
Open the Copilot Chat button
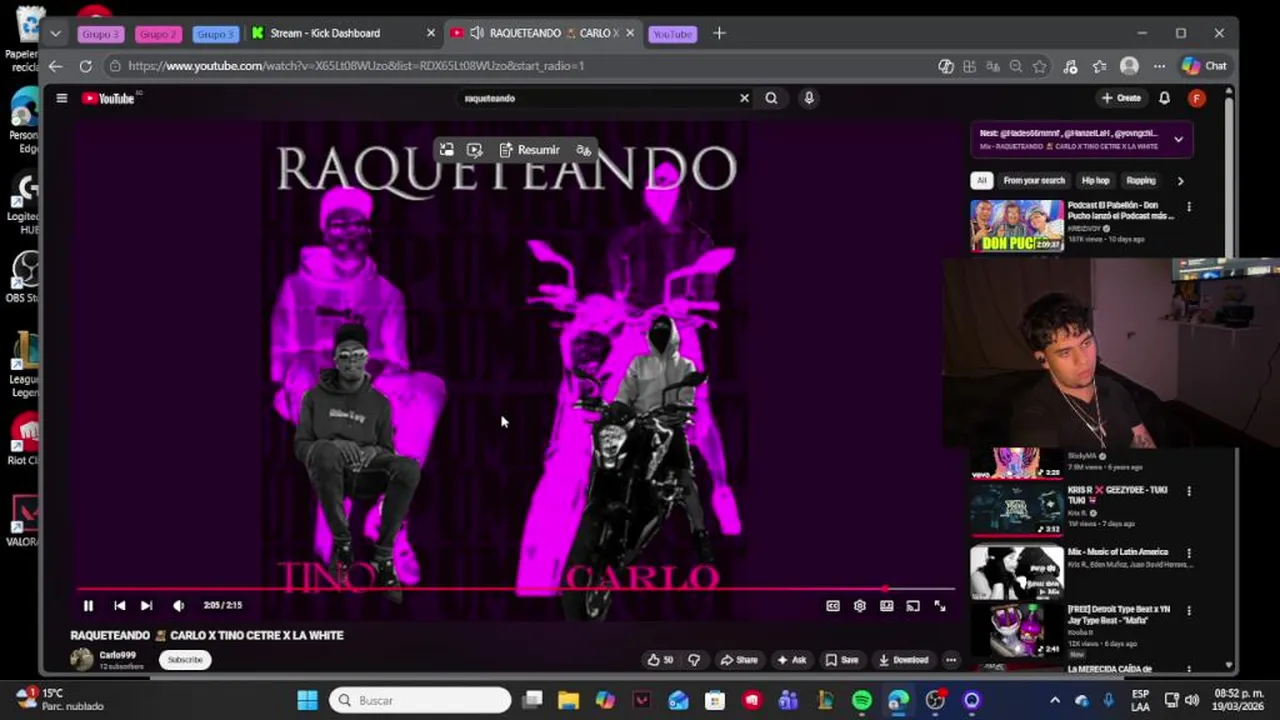(x=1204, y=66)
